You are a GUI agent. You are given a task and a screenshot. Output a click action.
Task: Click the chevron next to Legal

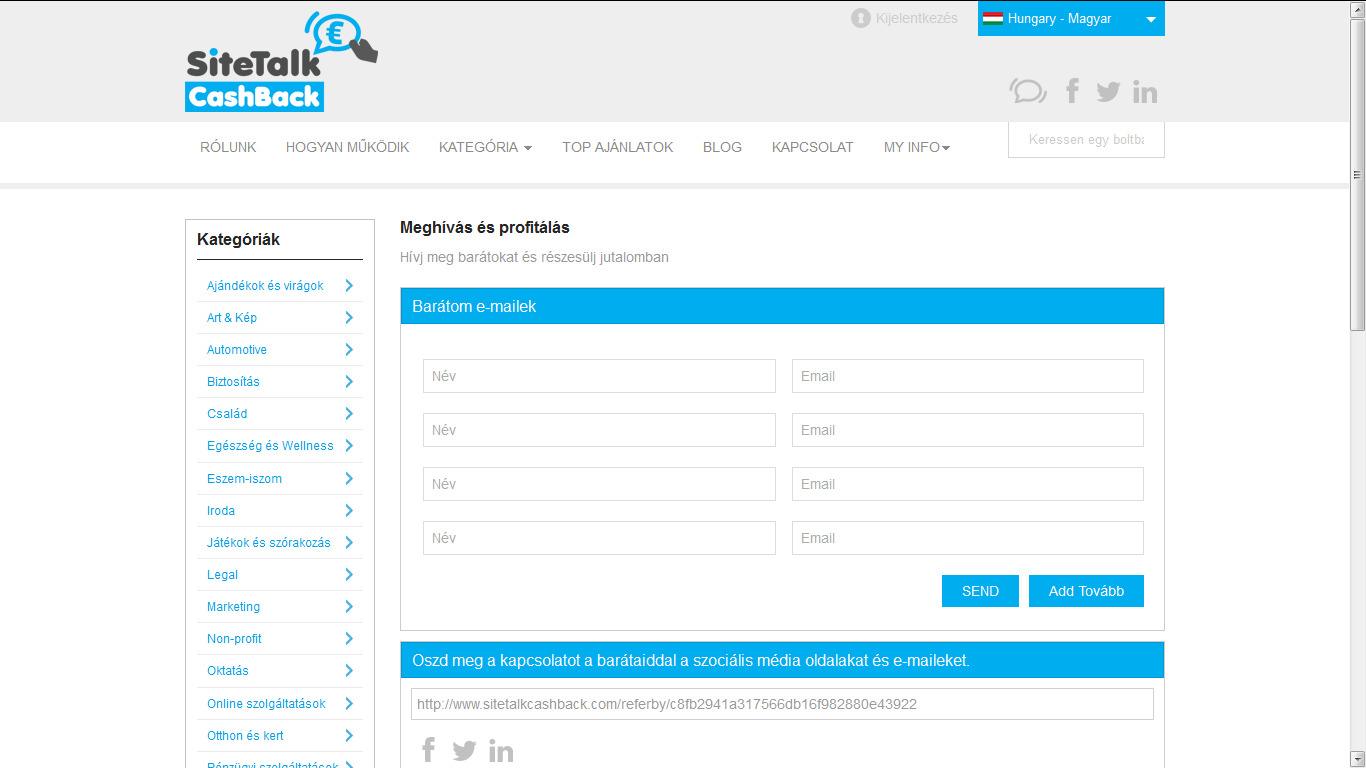[349, 575]
